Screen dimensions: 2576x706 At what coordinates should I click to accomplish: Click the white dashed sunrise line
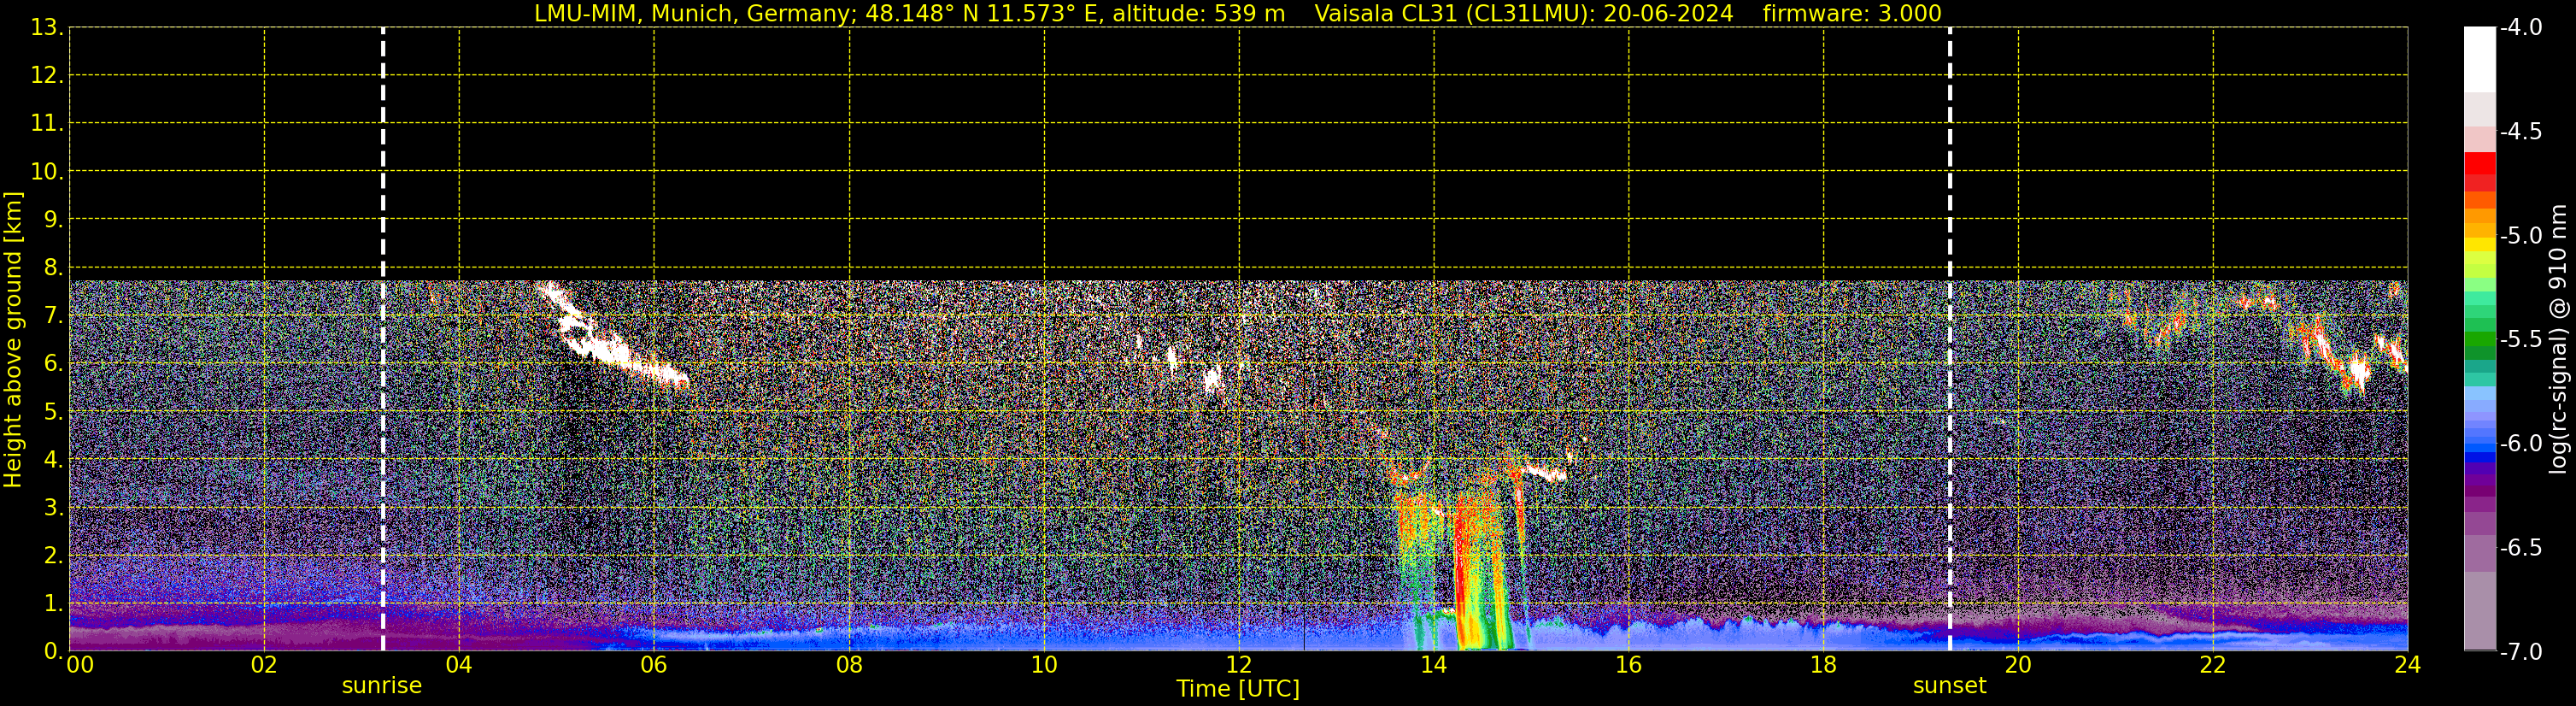point(383,339)
